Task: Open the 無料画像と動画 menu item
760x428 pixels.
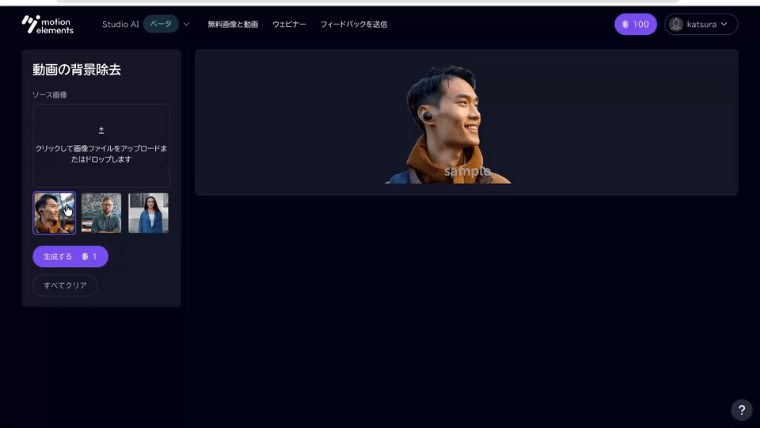Action: pos(232,24)
